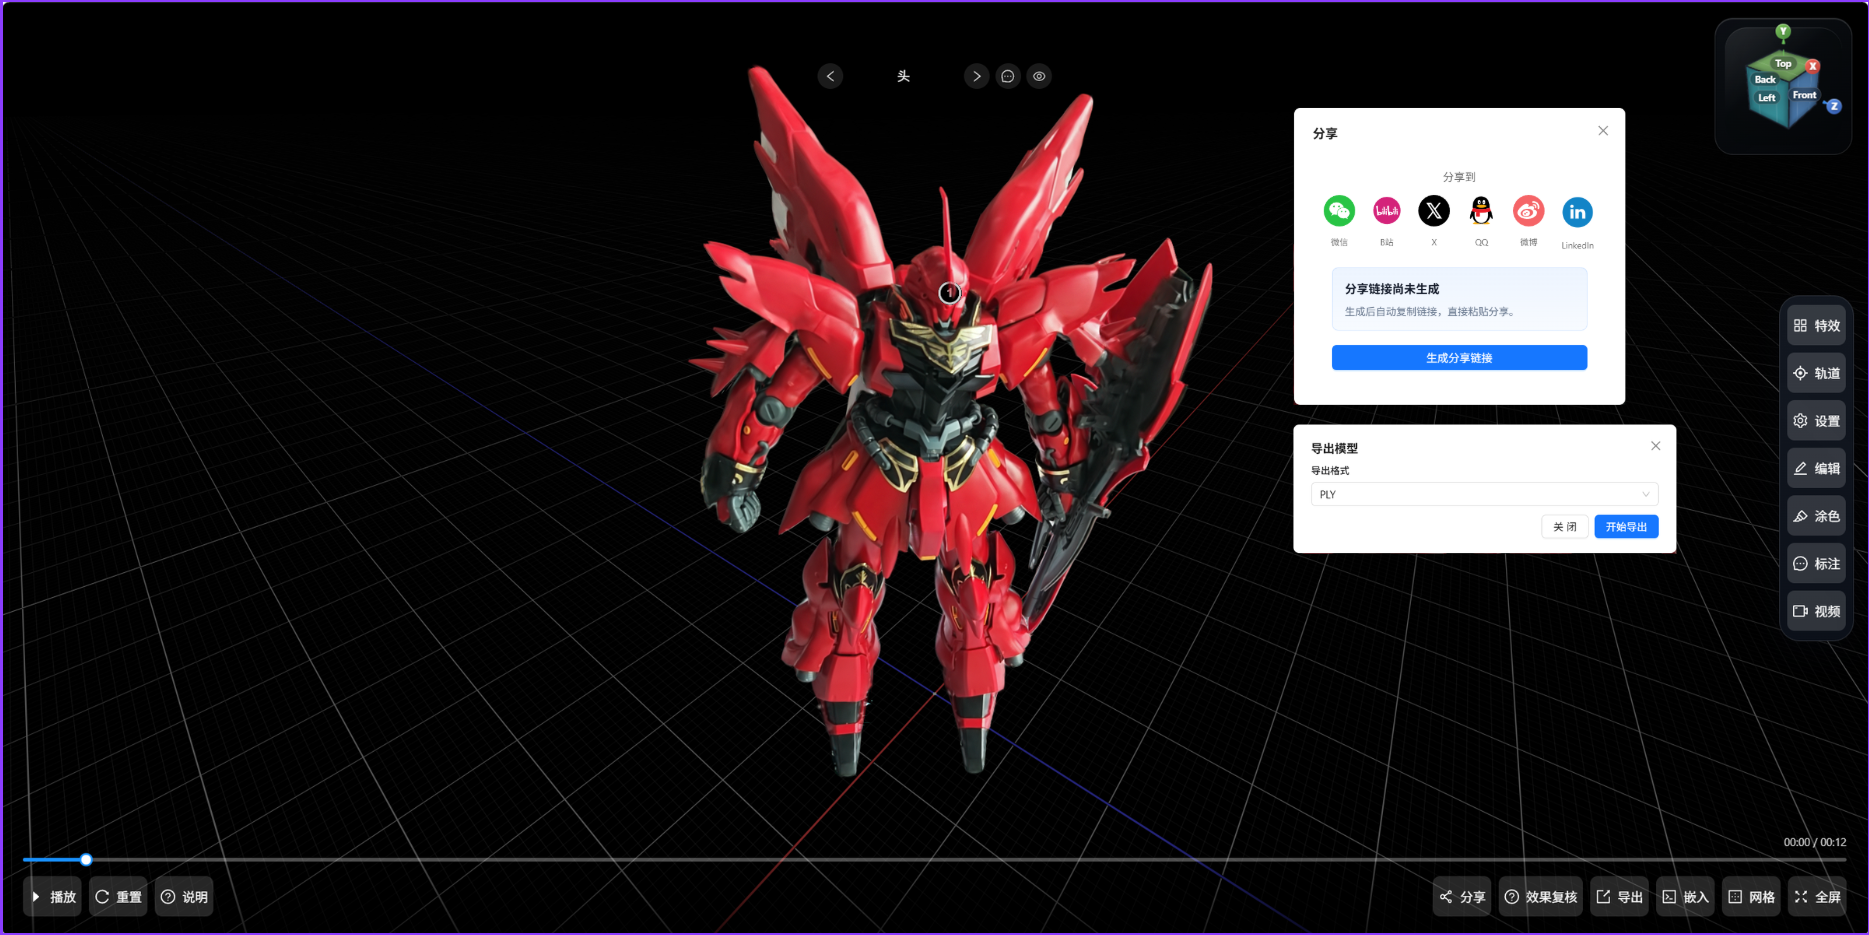Image resolution: width=1869 pixels, height=935 pixels.
Task: Share to X
Action: click(x=1434, y=211)
